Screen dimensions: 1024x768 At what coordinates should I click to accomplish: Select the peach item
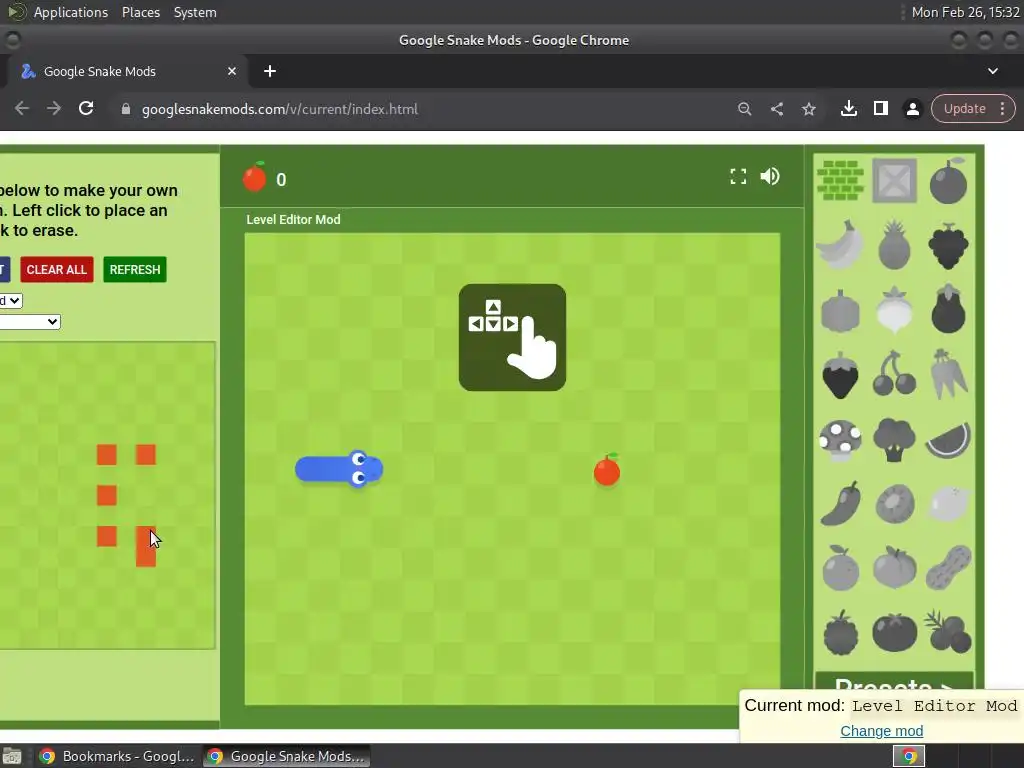[894, 568]
